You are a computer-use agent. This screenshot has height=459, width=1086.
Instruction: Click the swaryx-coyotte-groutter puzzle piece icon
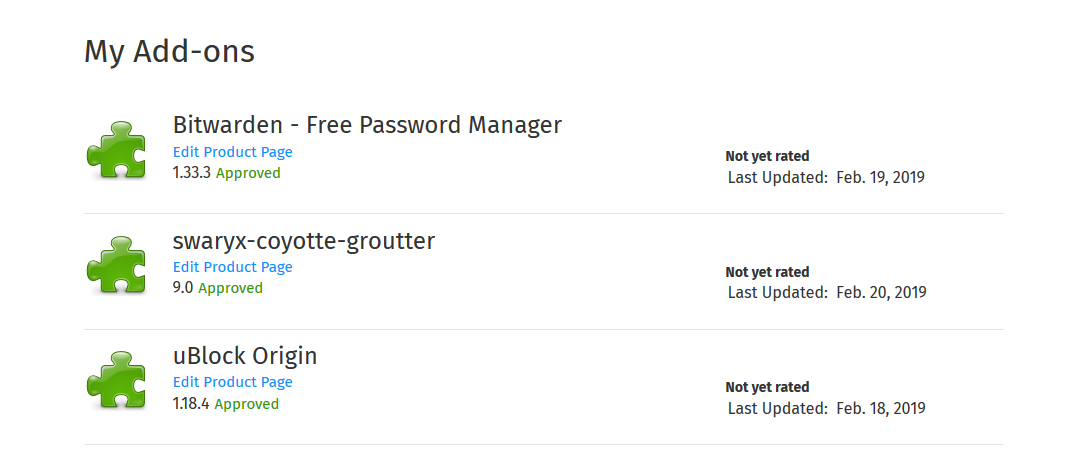point(116,266)
